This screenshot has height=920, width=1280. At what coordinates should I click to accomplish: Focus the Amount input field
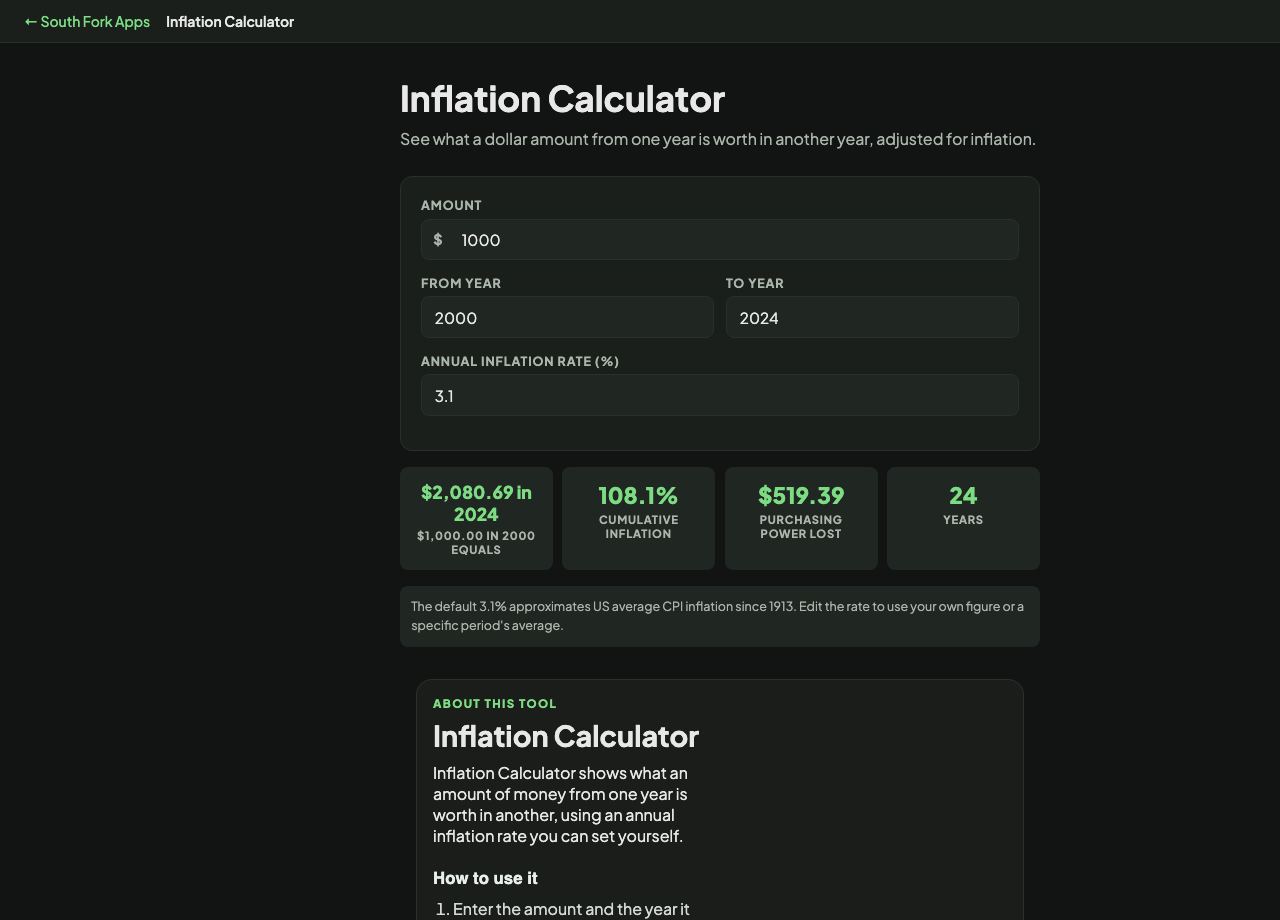tap(720, 240)
